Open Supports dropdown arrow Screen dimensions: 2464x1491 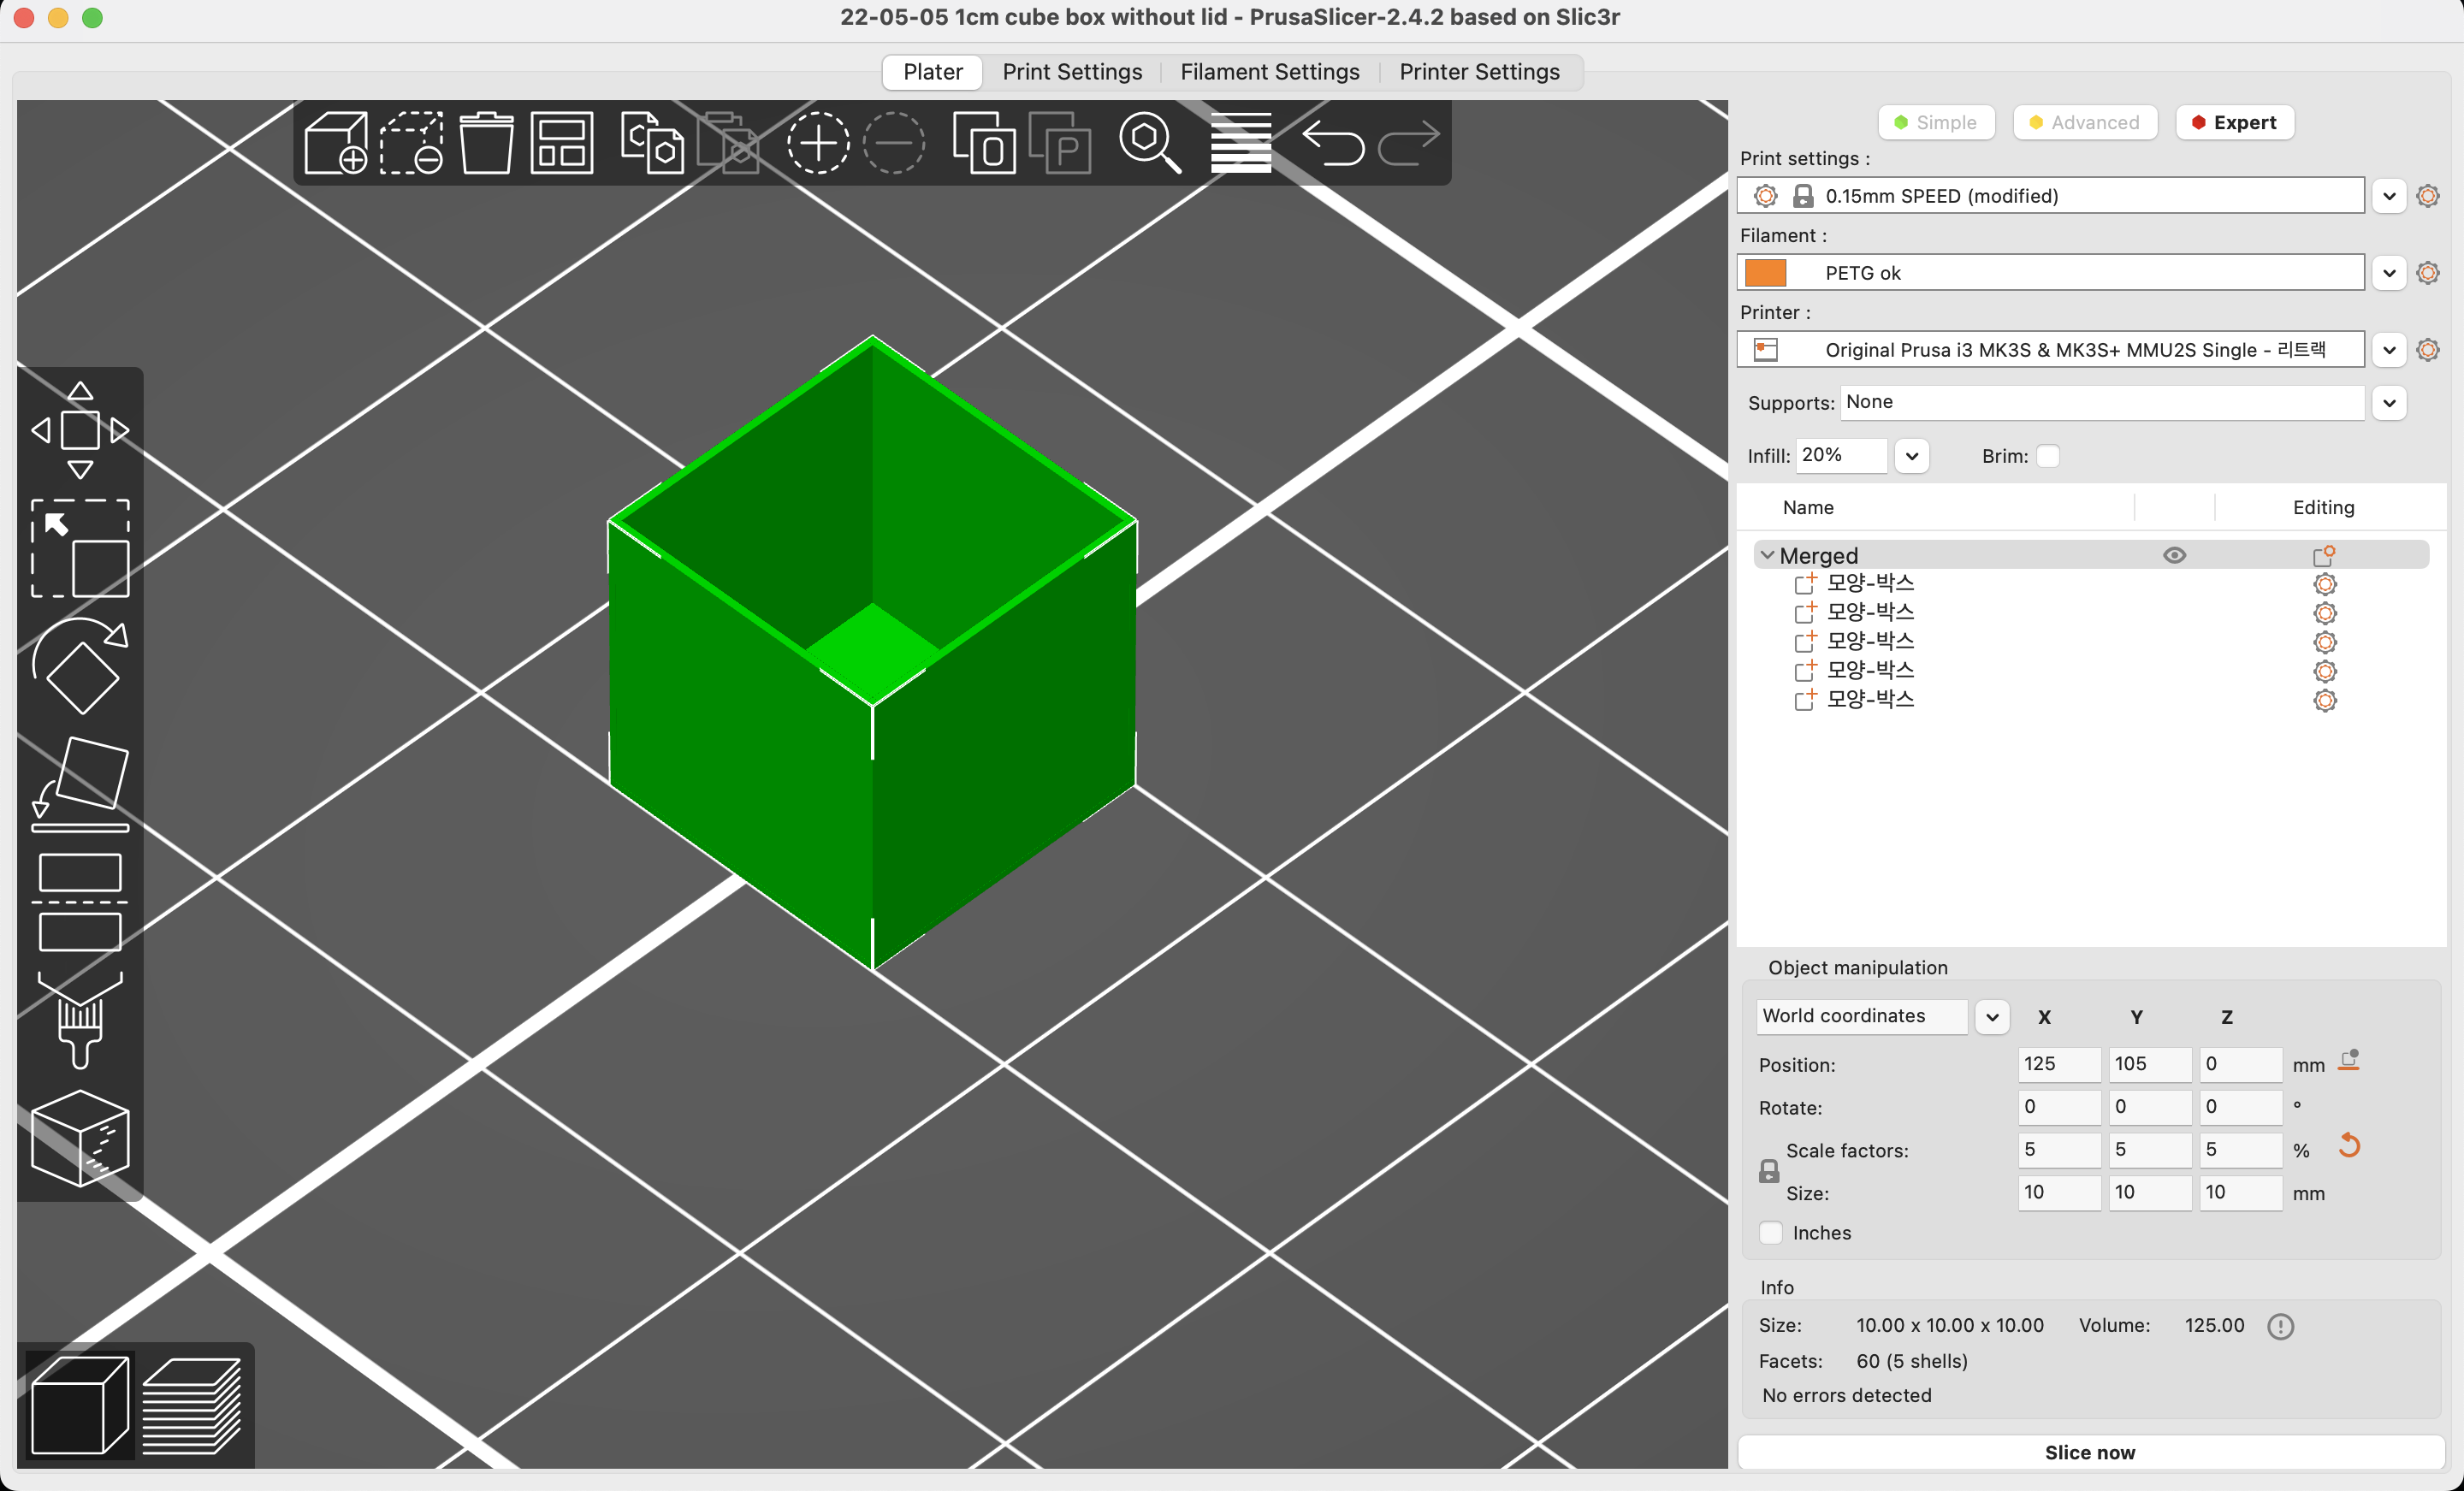click(2389, 403)
